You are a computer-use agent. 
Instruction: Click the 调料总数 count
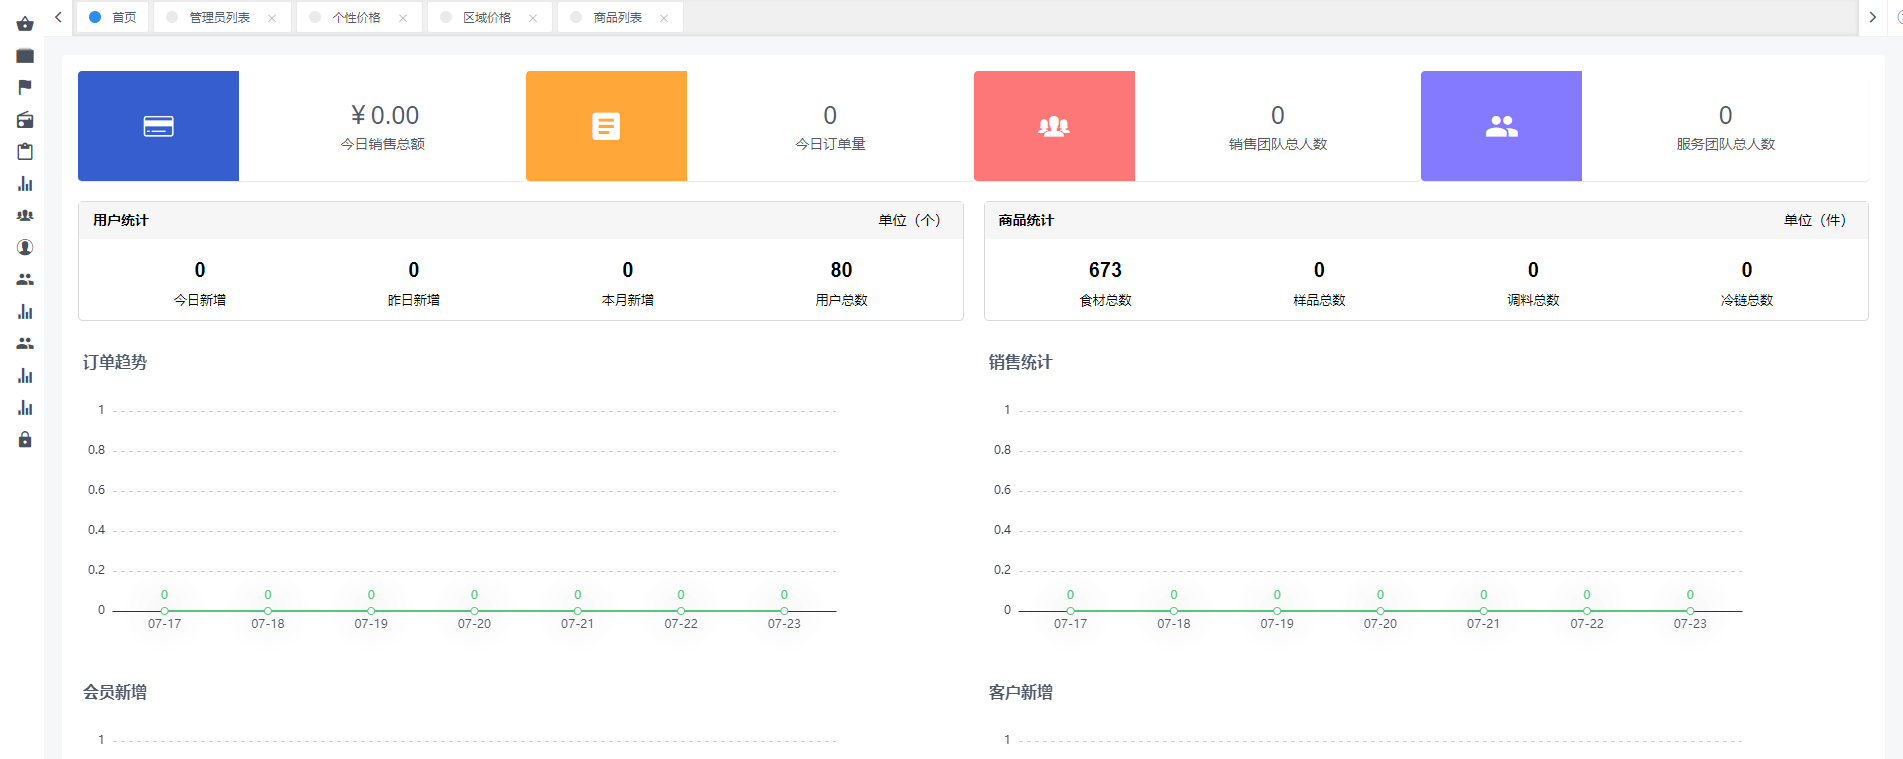1533,270
